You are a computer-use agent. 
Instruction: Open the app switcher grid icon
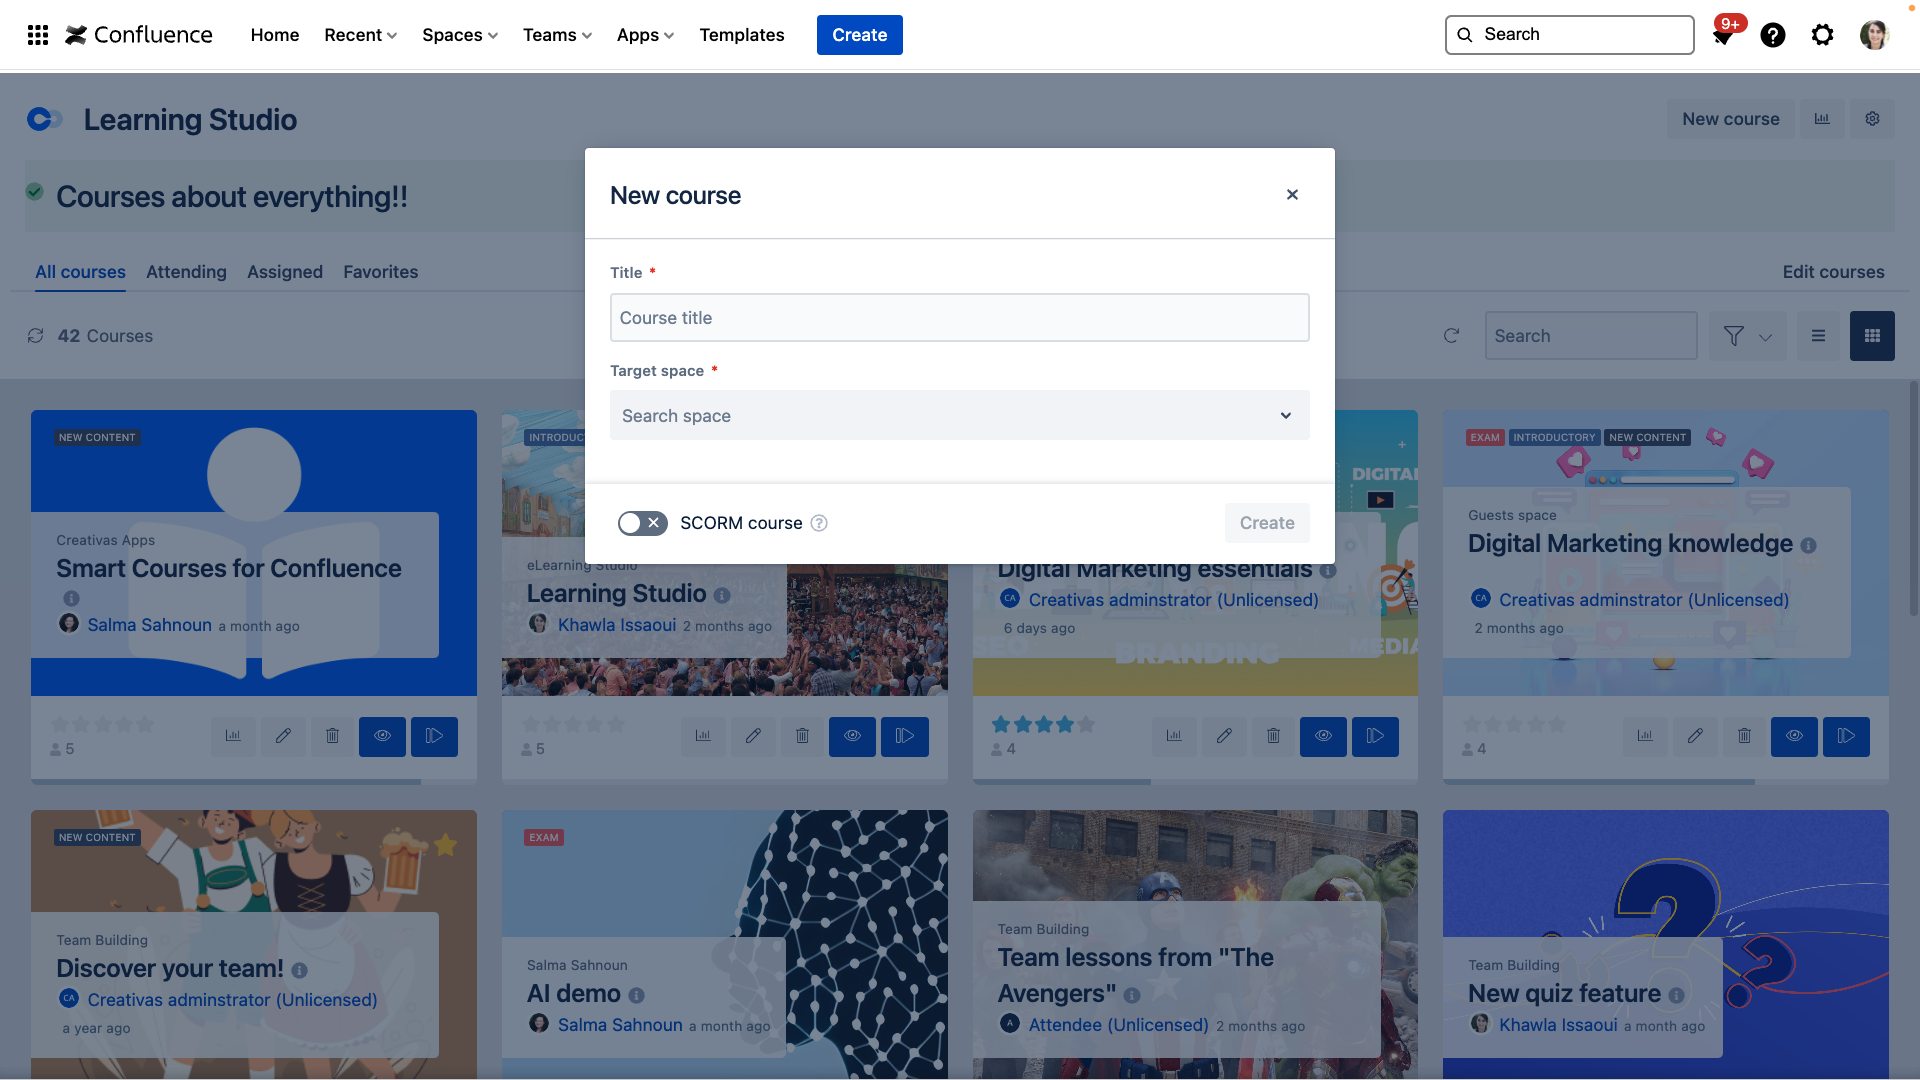(x=38, y=35)
